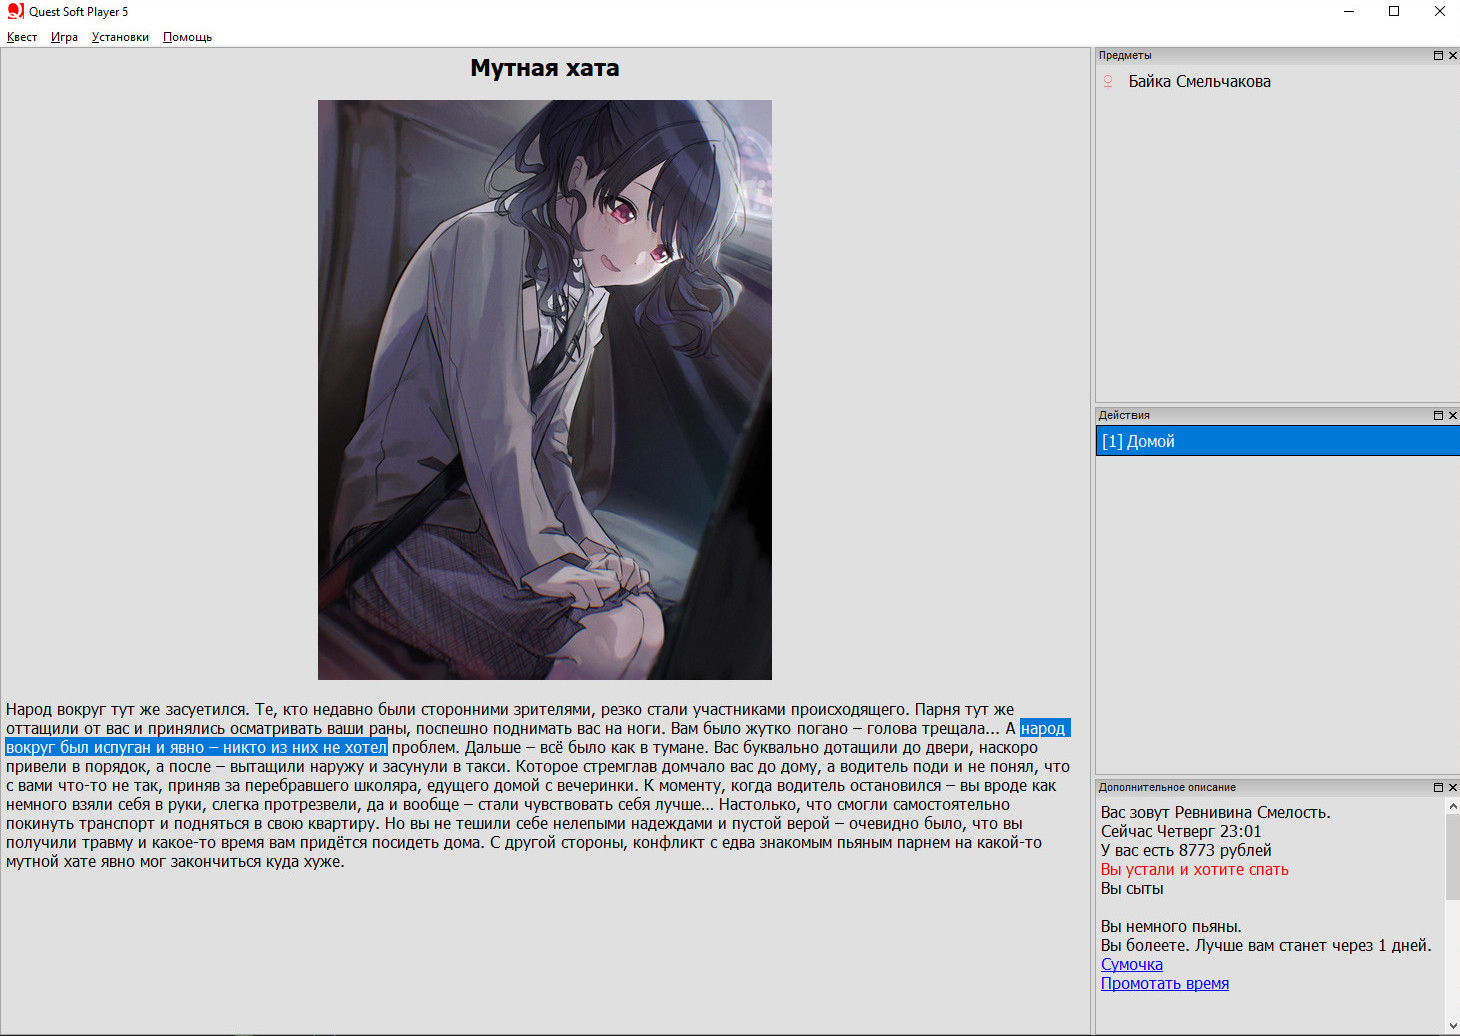Maximize the Quest Soft Player window
This screenshot has height=1036, width=1460.
(1394, 11)
